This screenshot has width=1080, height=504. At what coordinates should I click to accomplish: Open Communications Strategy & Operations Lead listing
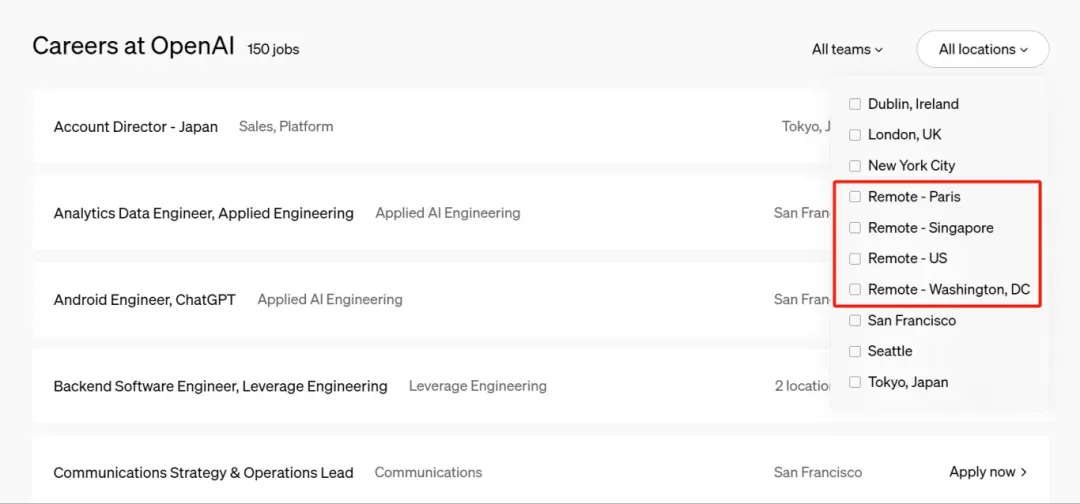(203, 472)
